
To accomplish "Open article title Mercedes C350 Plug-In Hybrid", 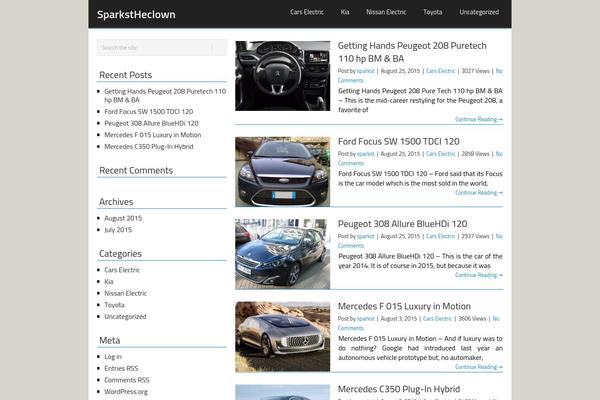I will pos(399,389).
